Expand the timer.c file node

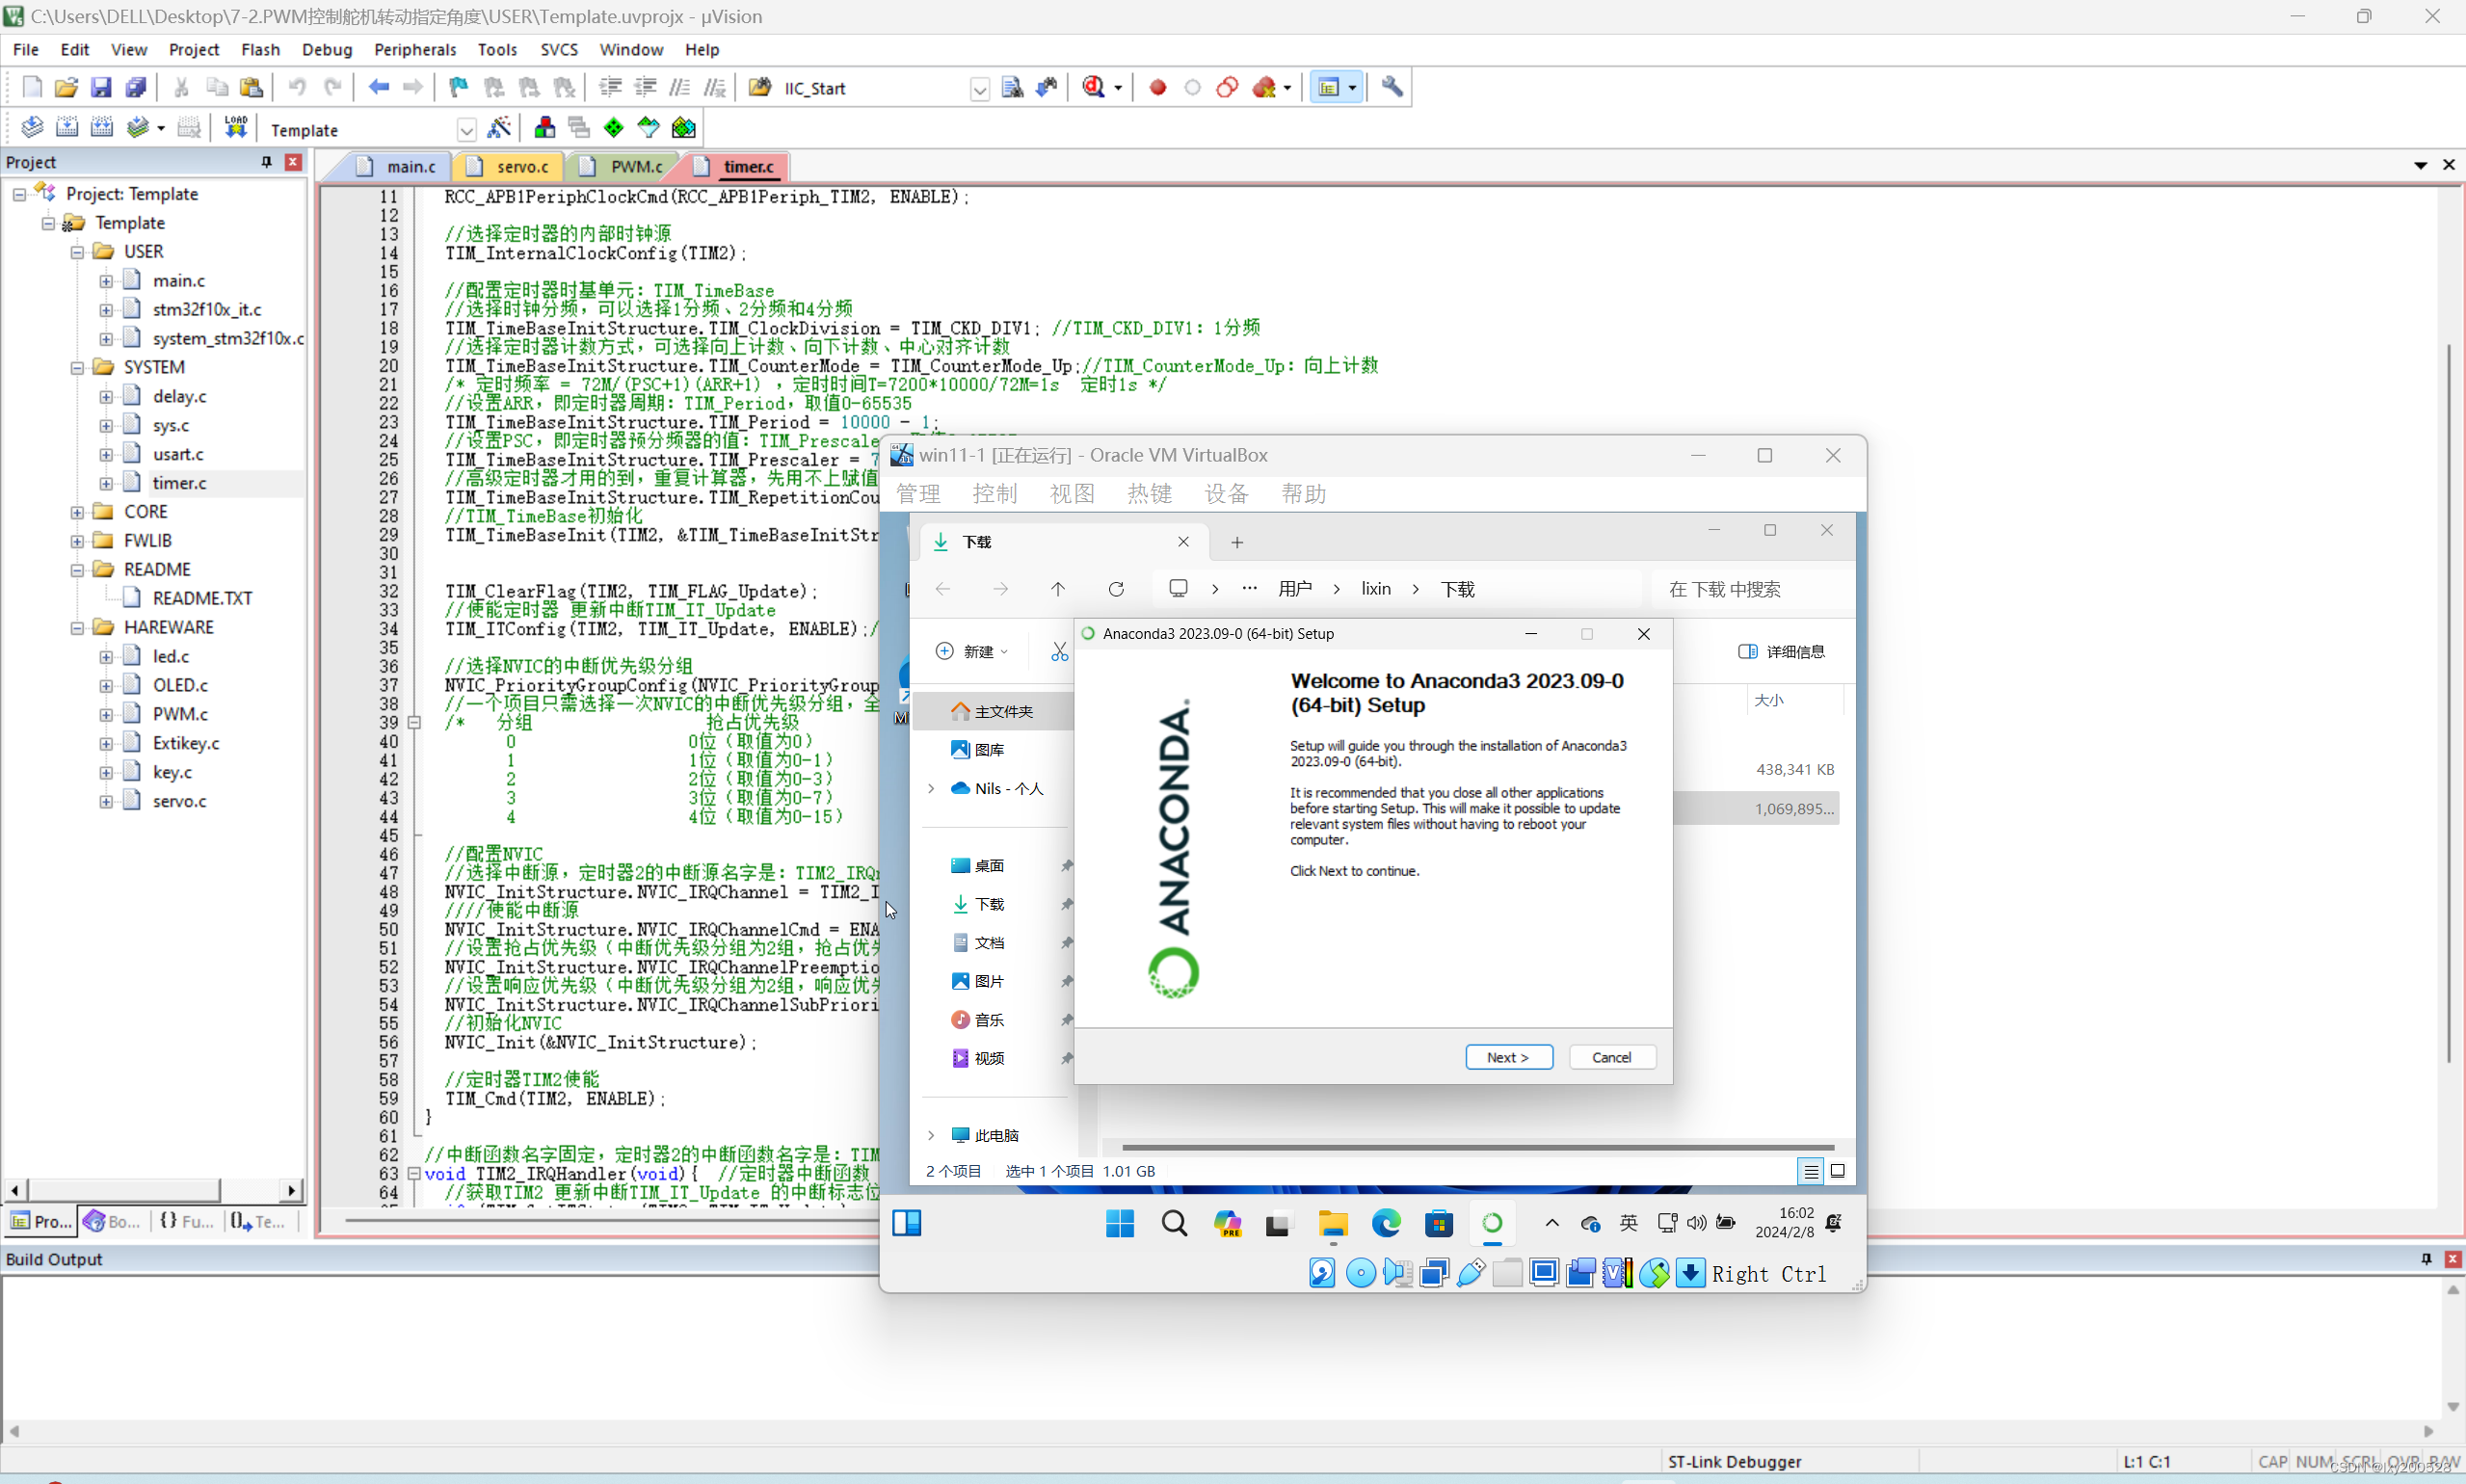point(106,484)
